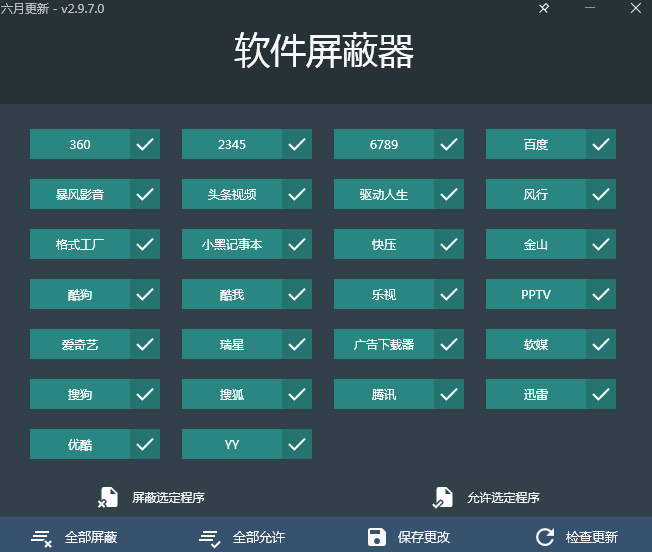Toggle the checkmark for 6789
The height and width of the screenshot is (552, 652).
(x=449, y=144)
